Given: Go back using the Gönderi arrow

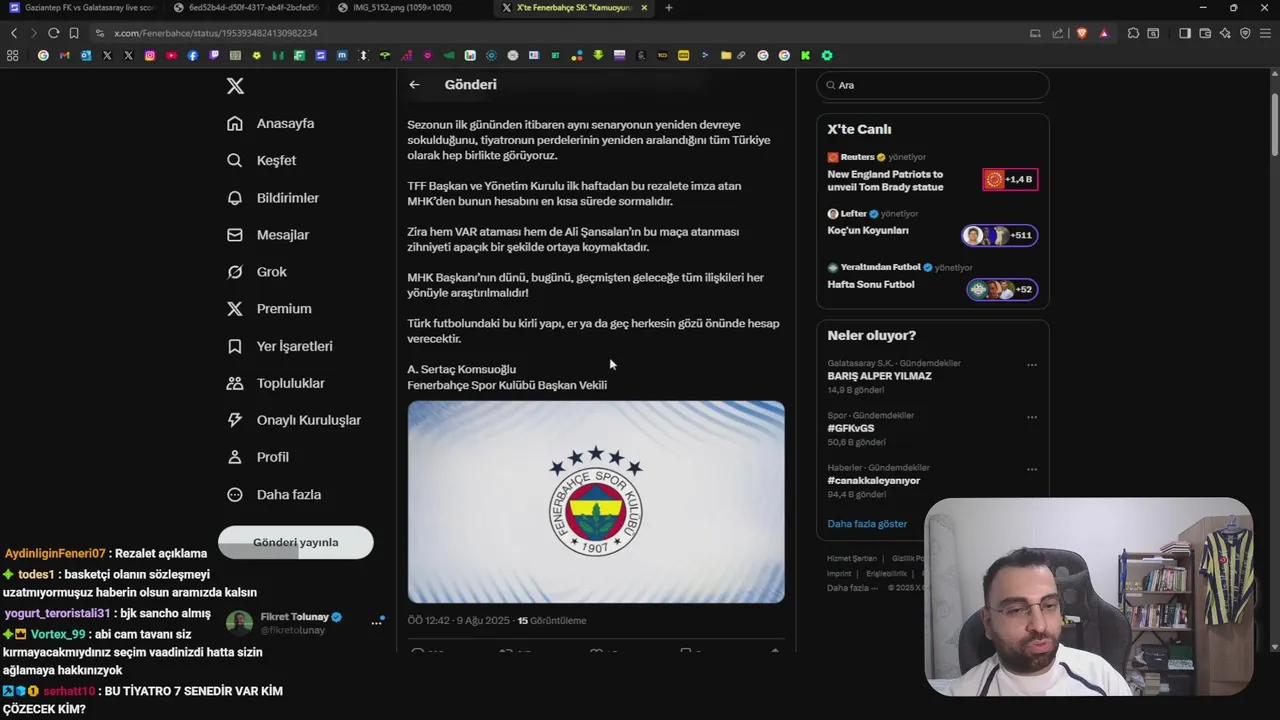Looking at the screenshot, I should point(414,85).
